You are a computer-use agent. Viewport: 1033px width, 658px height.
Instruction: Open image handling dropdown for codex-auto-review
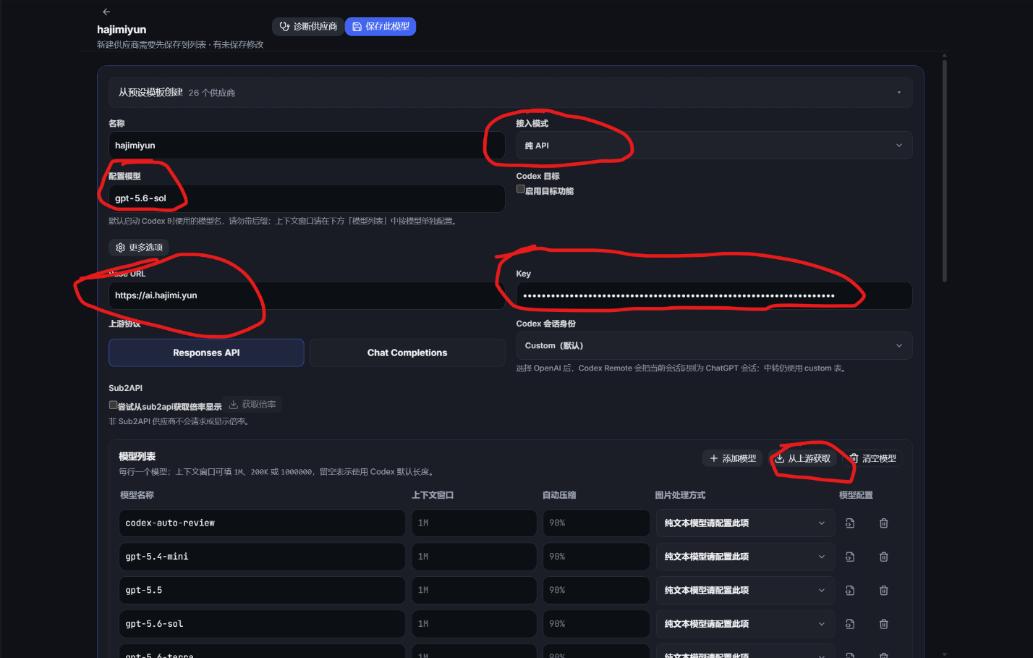coord(744,523)
